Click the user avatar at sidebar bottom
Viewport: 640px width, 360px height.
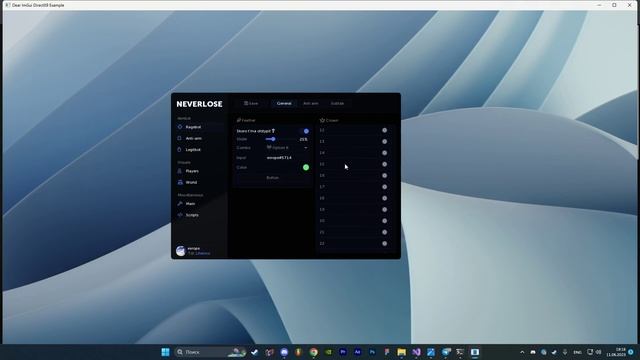(180, 251)
